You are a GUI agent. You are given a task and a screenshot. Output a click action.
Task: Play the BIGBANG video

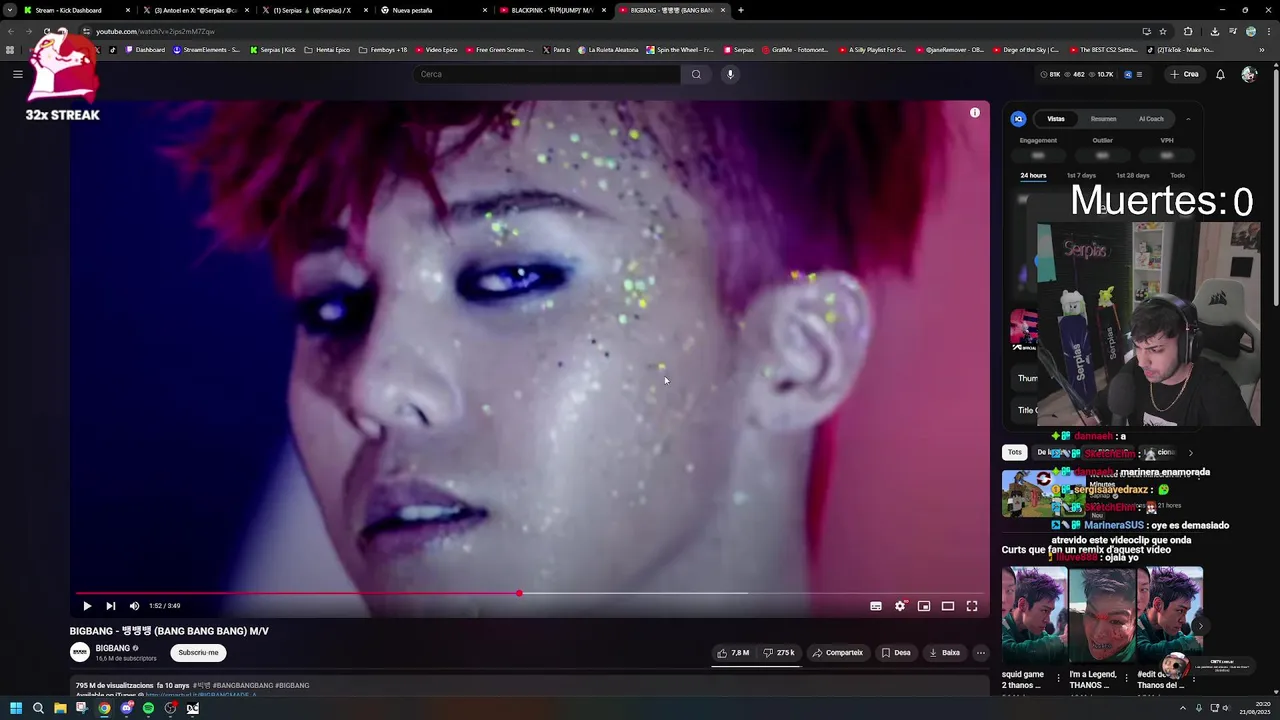click(x=87, y=606)
